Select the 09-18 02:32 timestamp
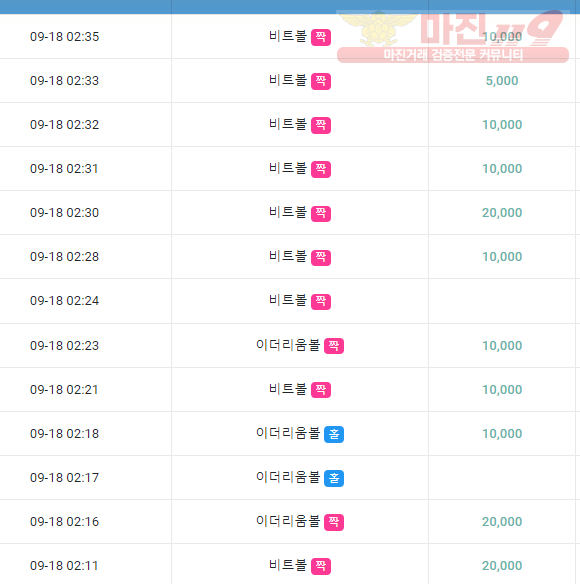This screenshot has height=584, width=580. 64,125
